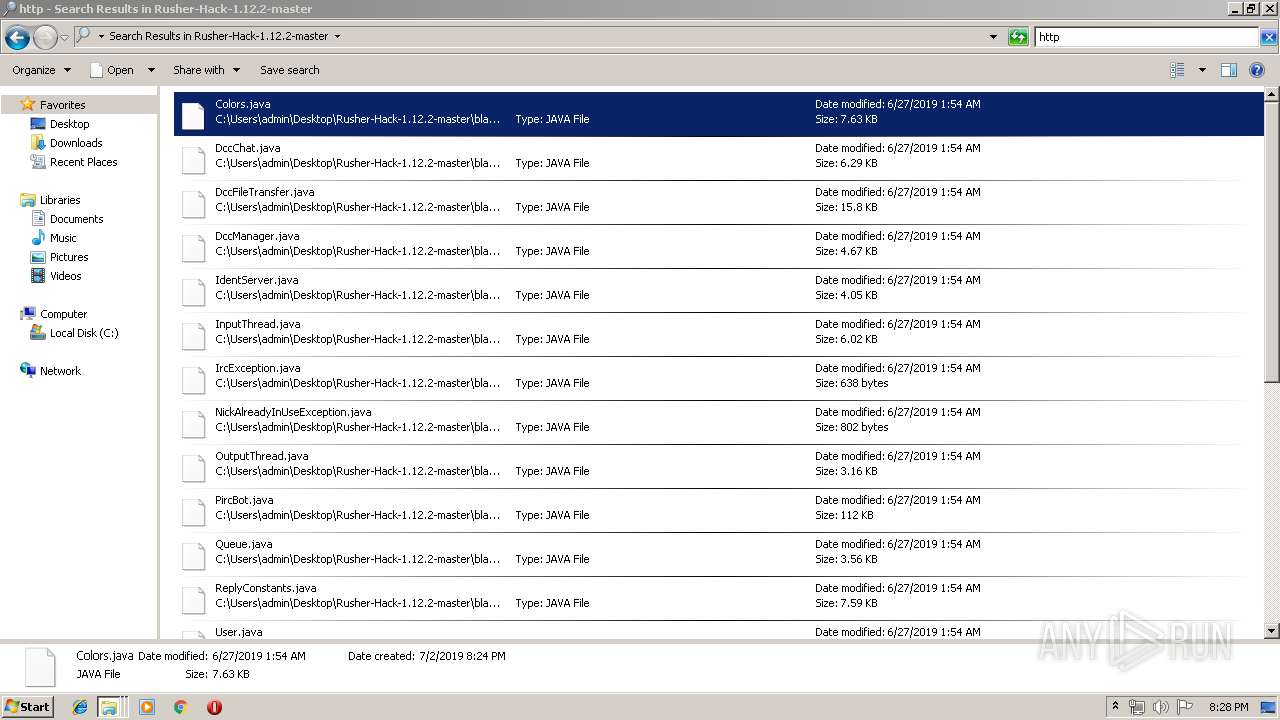Open the Organize menu
Screen dimensions: 1280x720
pyautogui.click(x=41, y=70)
